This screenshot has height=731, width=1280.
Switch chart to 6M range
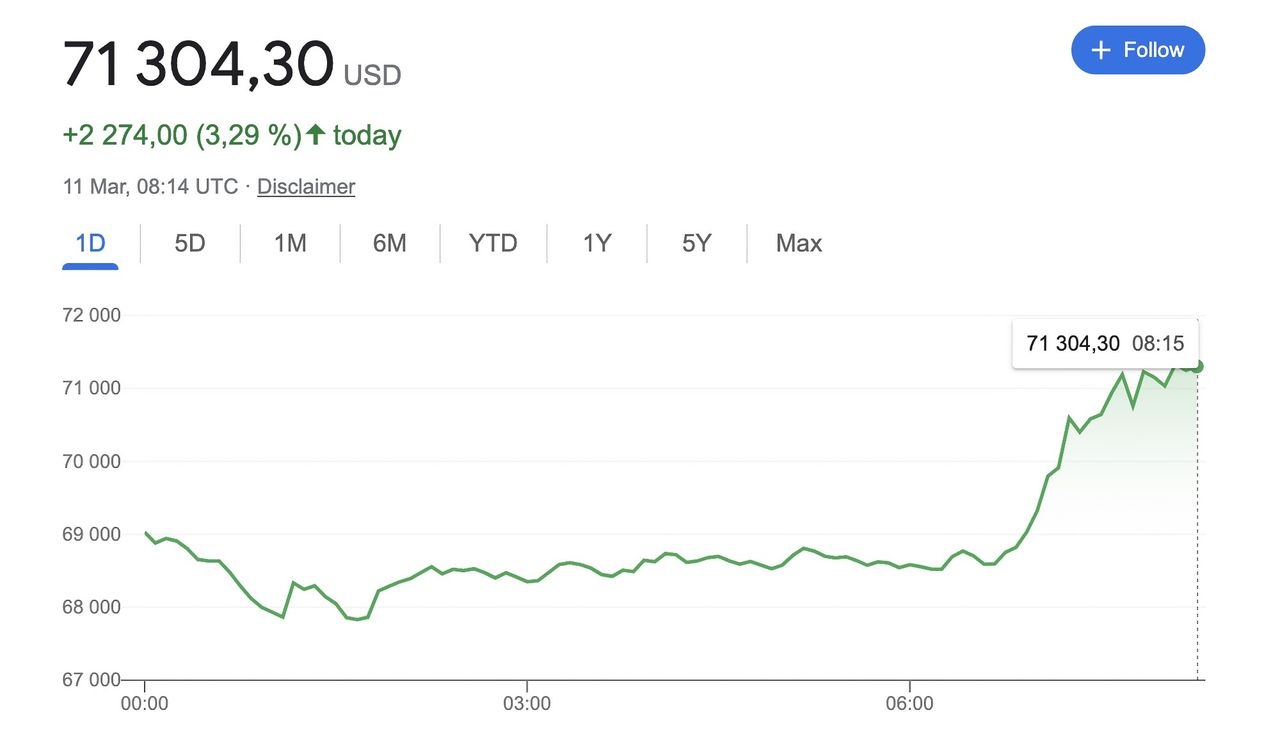(x=389, y=243)
